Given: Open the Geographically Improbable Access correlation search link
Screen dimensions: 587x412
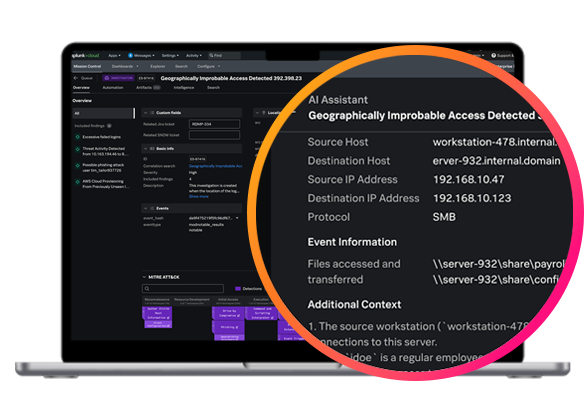Looking at the screenshot, I should (216, 166).
